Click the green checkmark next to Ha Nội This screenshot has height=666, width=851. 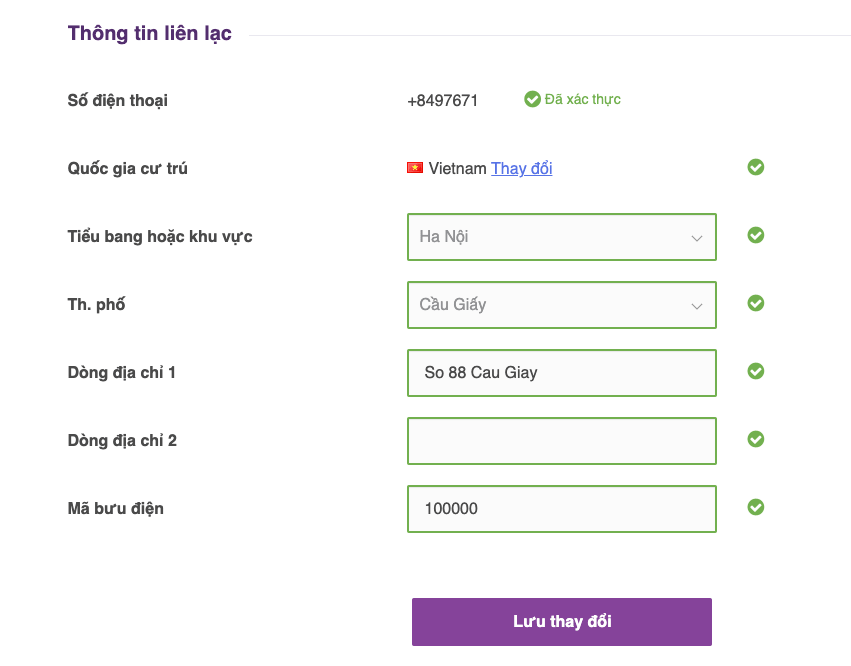tap(755, 236)
